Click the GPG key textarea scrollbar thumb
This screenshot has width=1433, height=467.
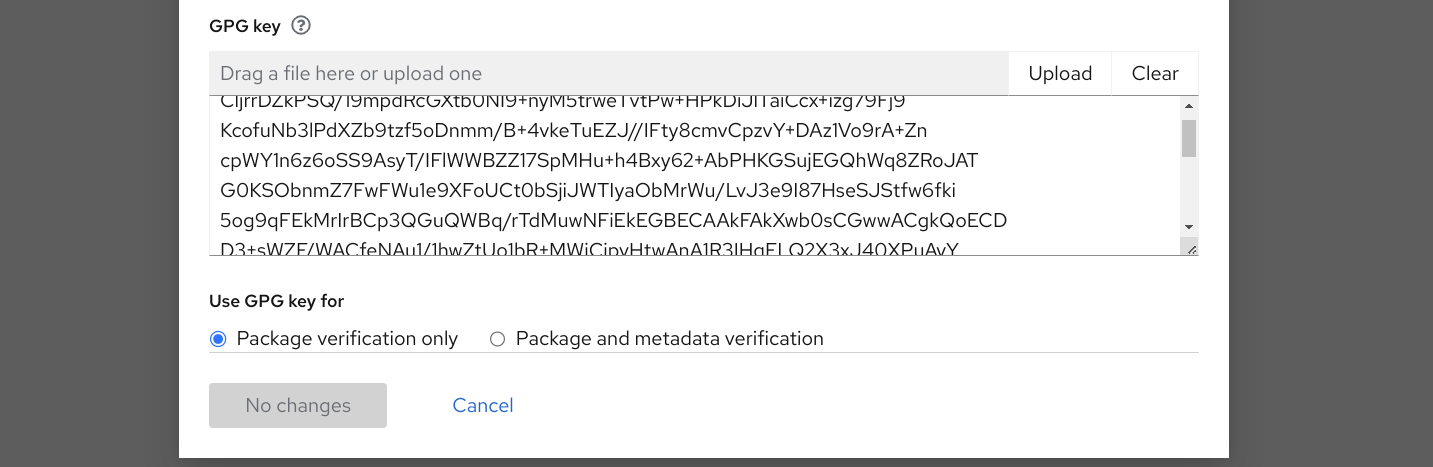[x=1188, y=138]
